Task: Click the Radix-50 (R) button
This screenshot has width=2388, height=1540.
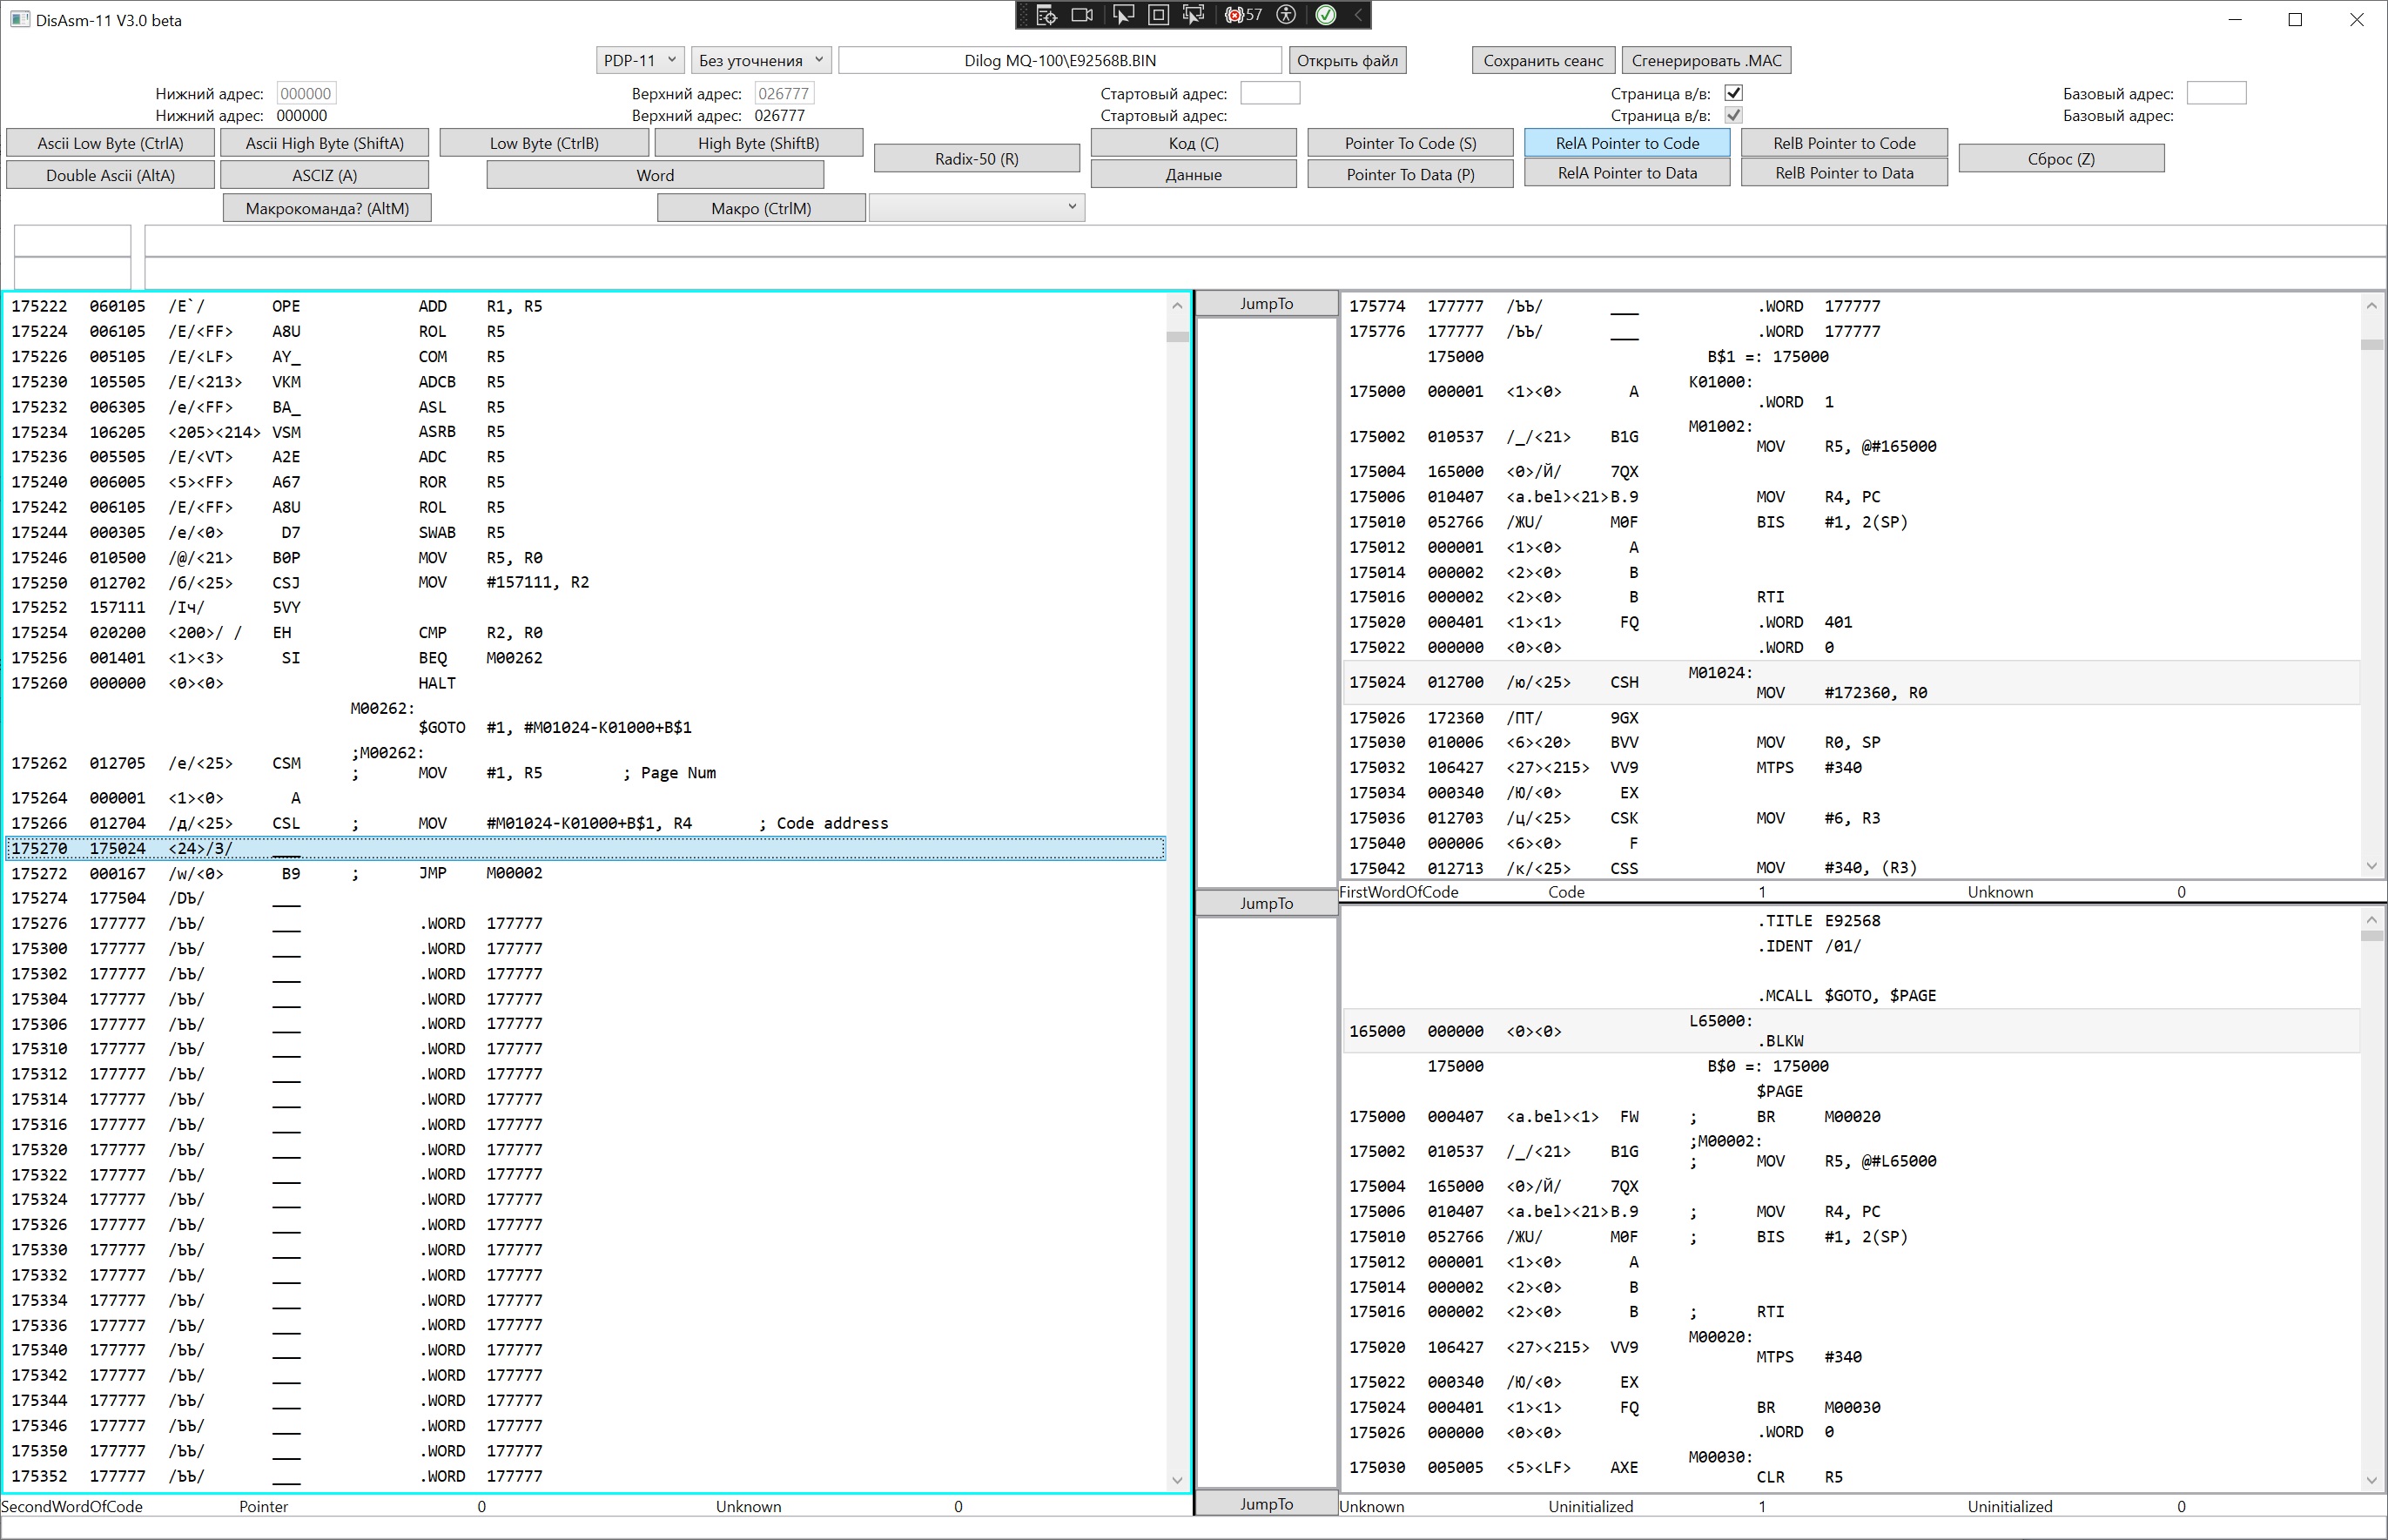Action: coord(976,158)
